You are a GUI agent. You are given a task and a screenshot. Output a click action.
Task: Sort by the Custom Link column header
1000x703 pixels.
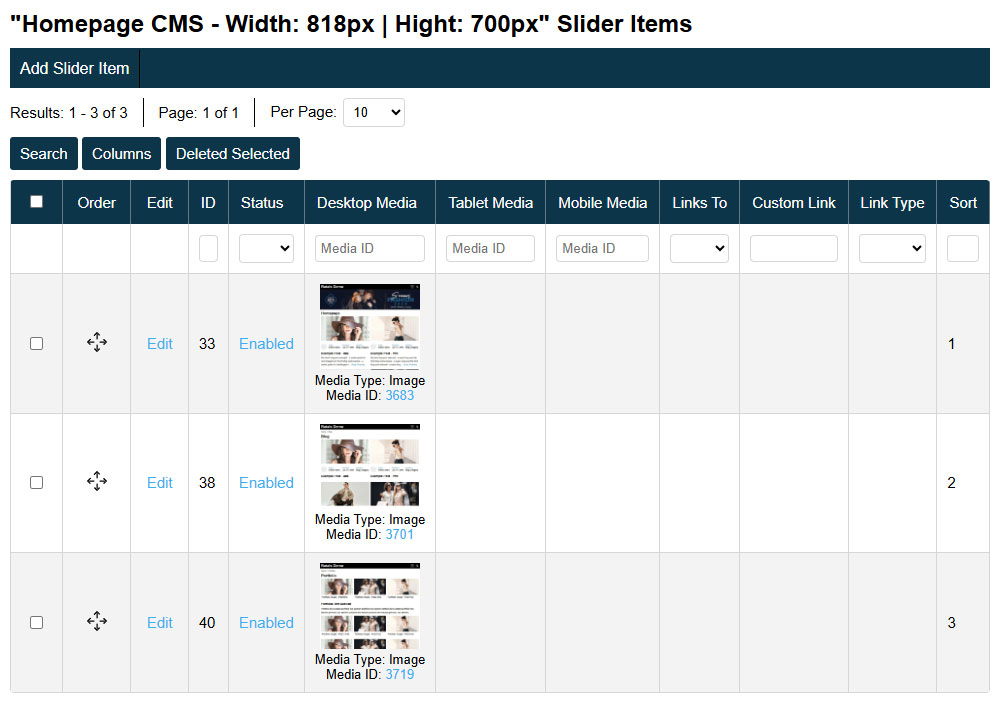tap(793, 203)
